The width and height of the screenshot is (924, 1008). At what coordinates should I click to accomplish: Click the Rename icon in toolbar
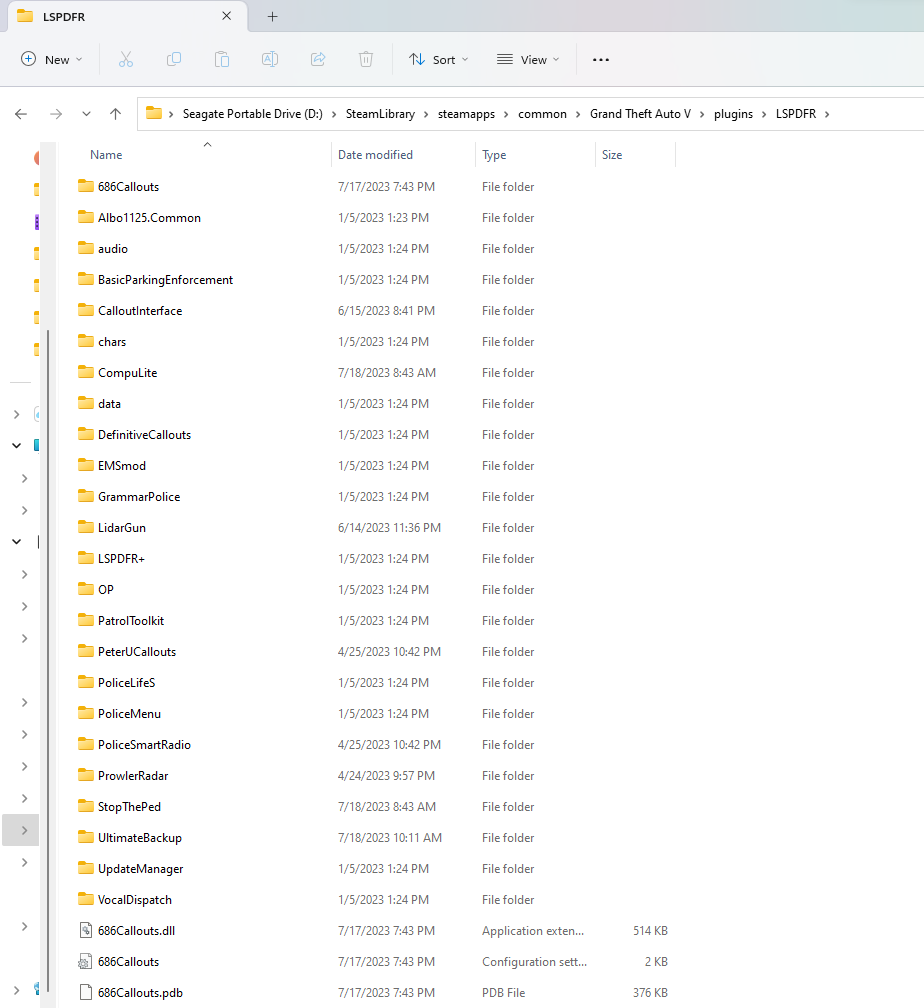(270, 60)
